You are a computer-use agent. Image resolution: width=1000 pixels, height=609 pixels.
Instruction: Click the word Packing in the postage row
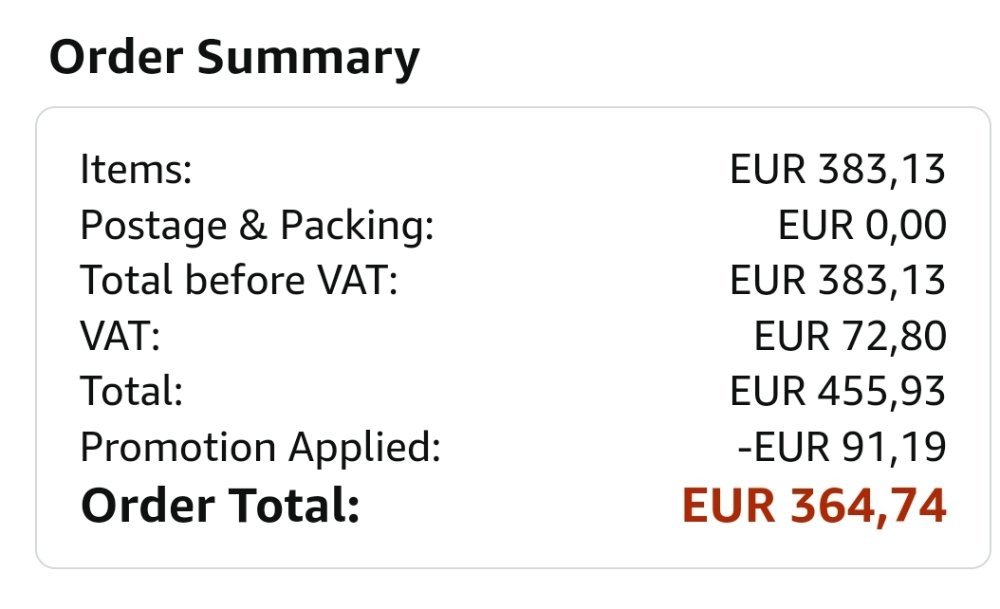click(x=357, y=228)
